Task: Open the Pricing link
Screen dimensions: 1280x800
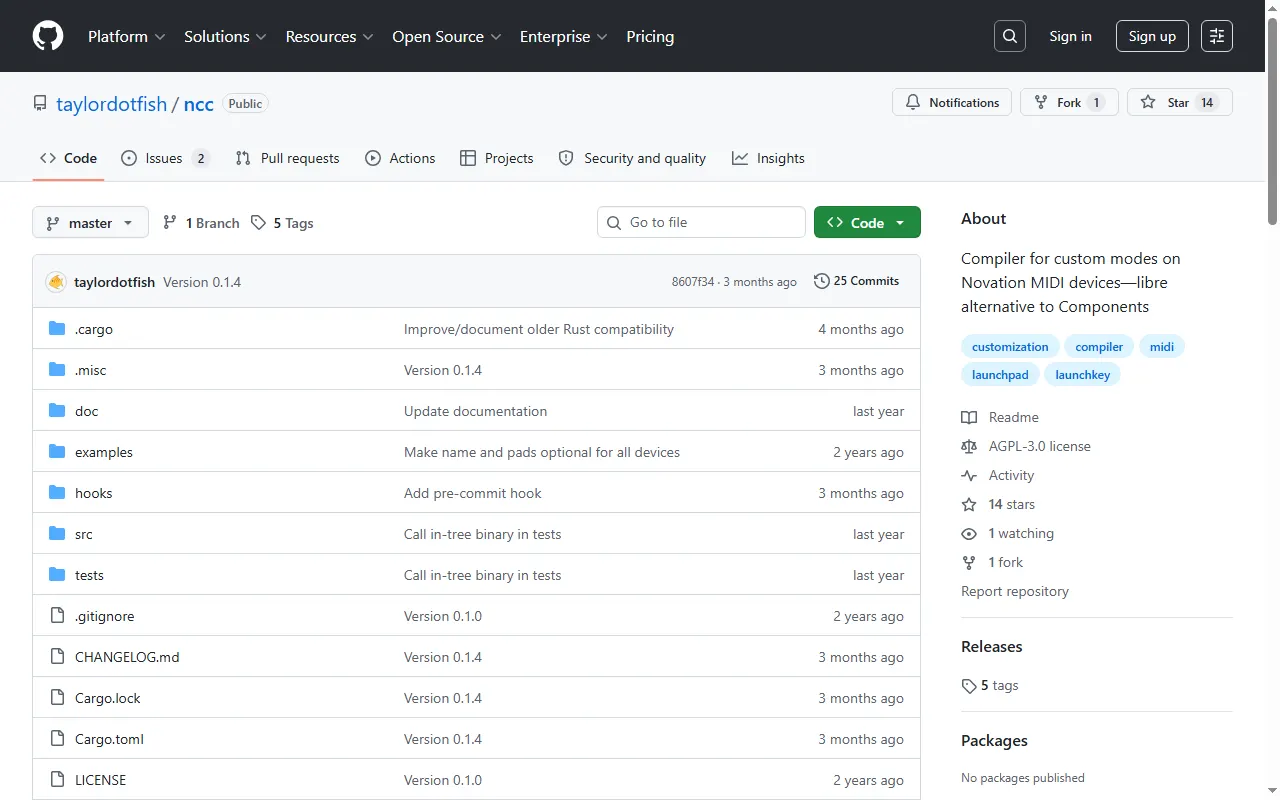Action: click(650, 36)
